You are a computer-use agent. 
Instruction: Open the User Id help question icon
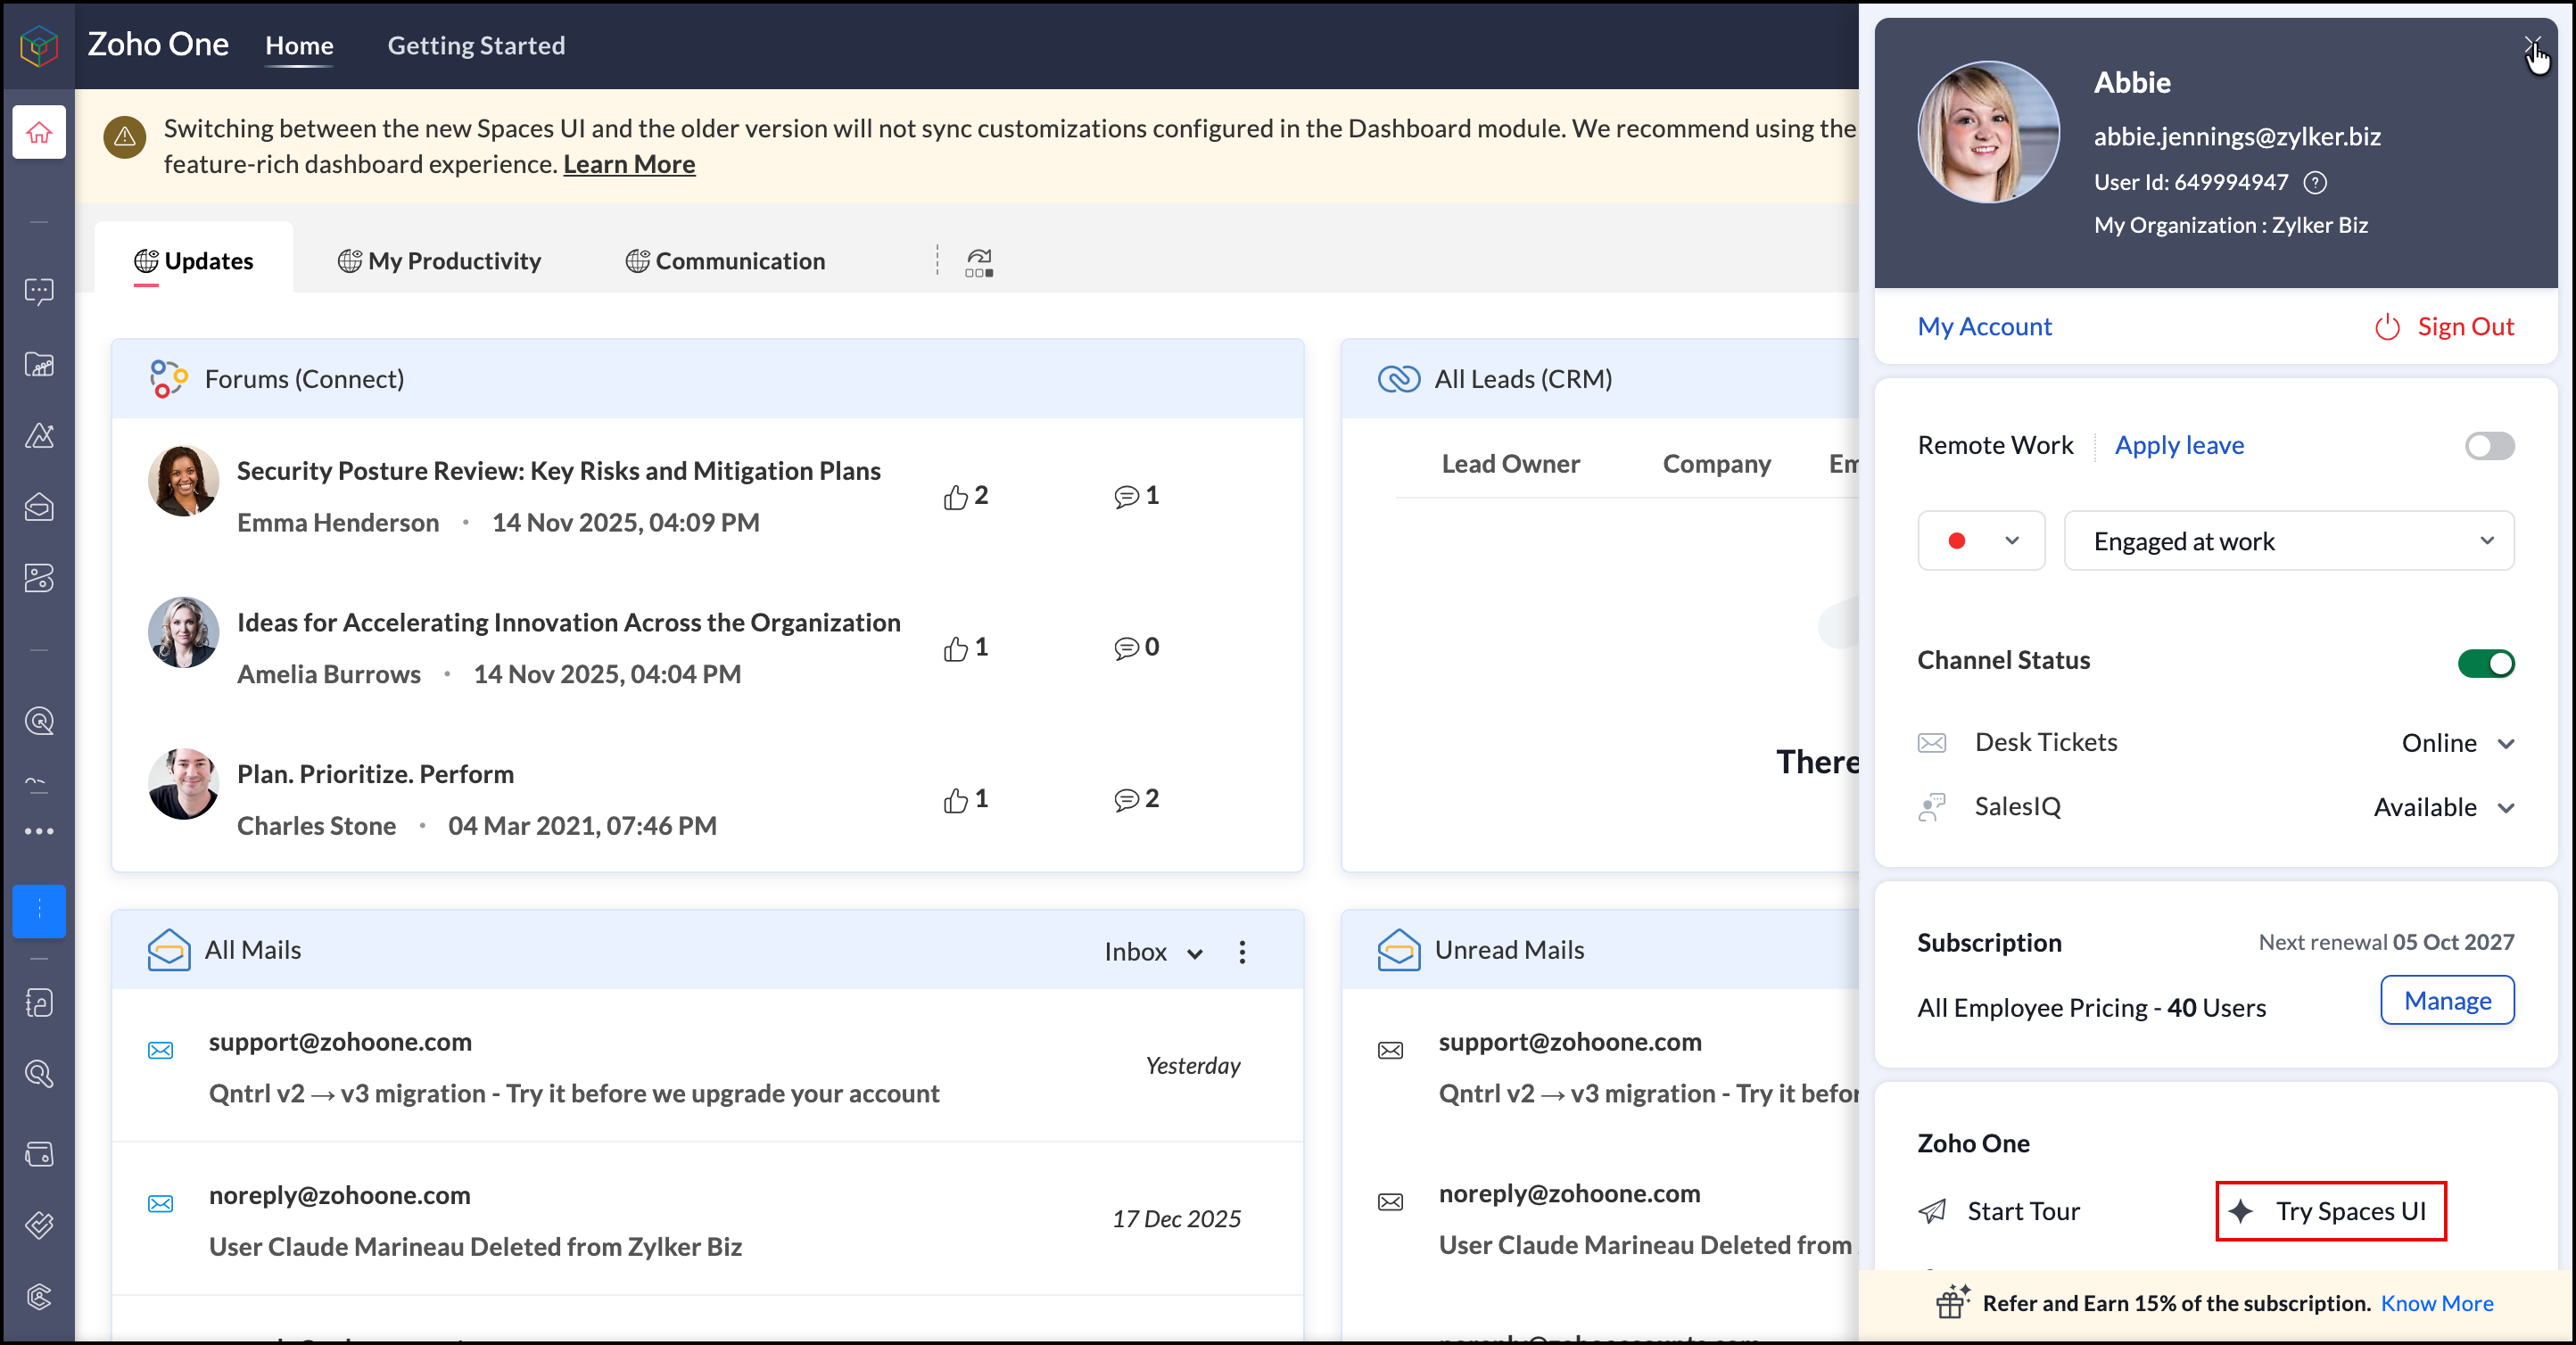2315,182
